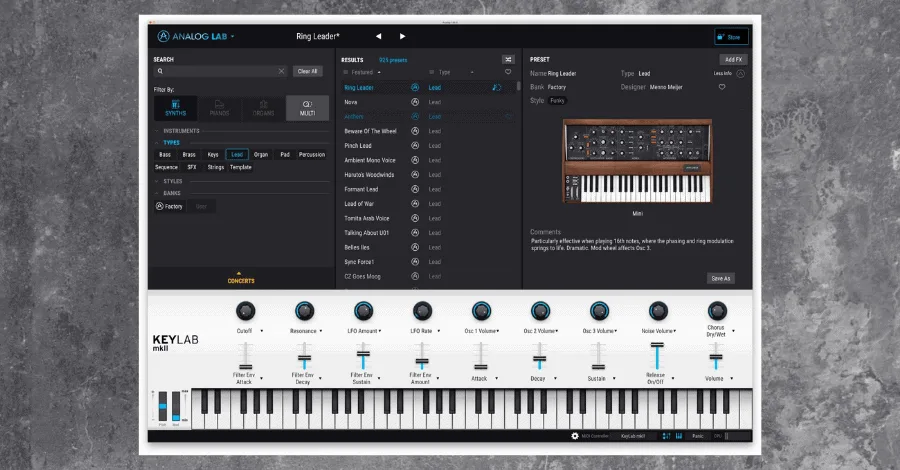900x470 pixels.
Task: Expand the Instruments filter section
Action: [x=181, y=131]
